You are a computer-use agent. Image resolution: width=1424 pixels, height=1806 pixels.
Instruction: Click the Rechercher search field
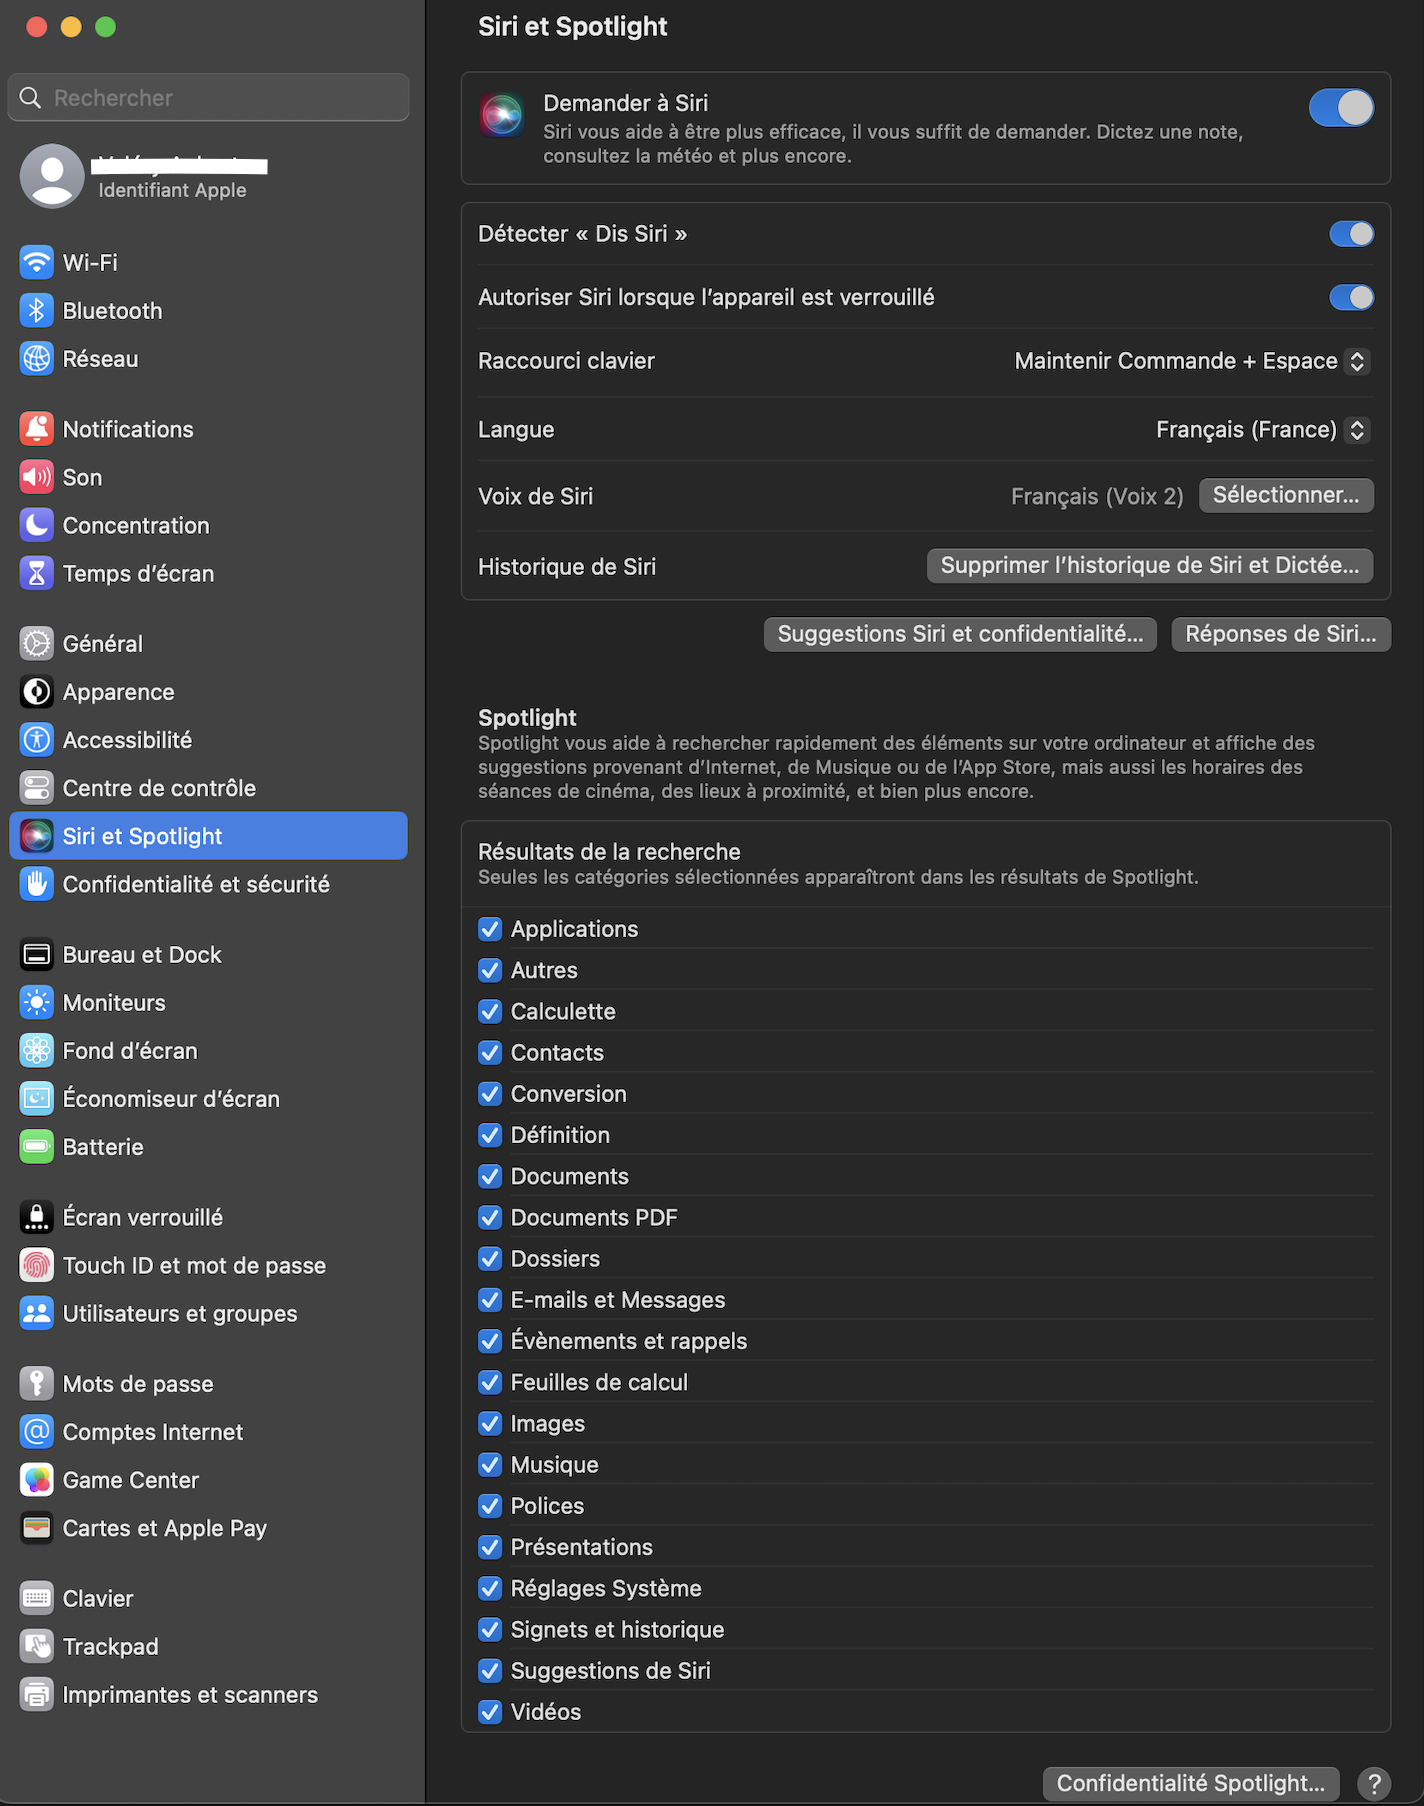(208, 97)
